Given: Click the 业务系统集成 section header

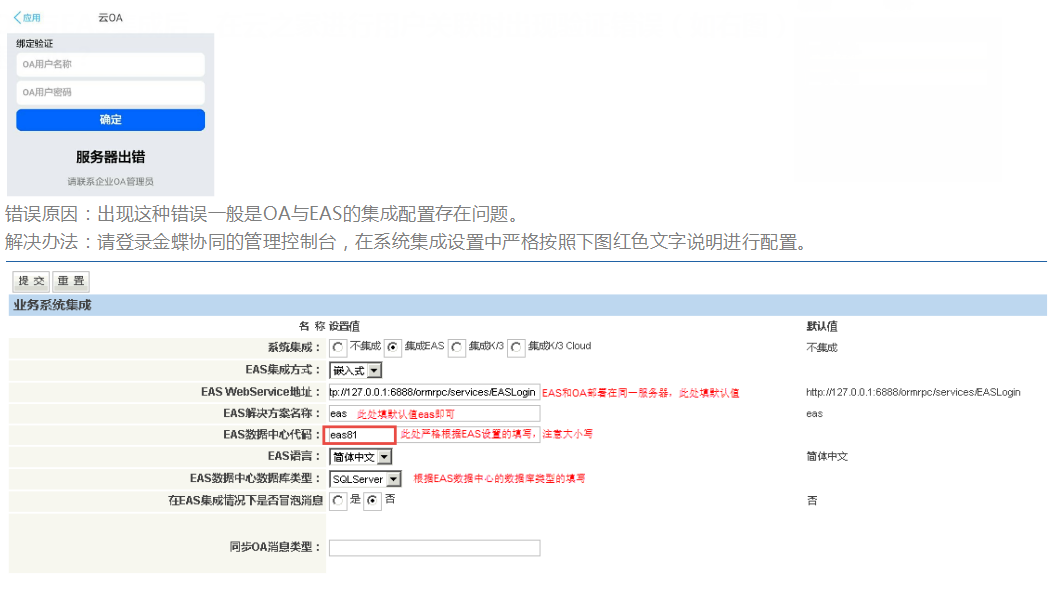Looking at the screenshot, I should [527, 305].
